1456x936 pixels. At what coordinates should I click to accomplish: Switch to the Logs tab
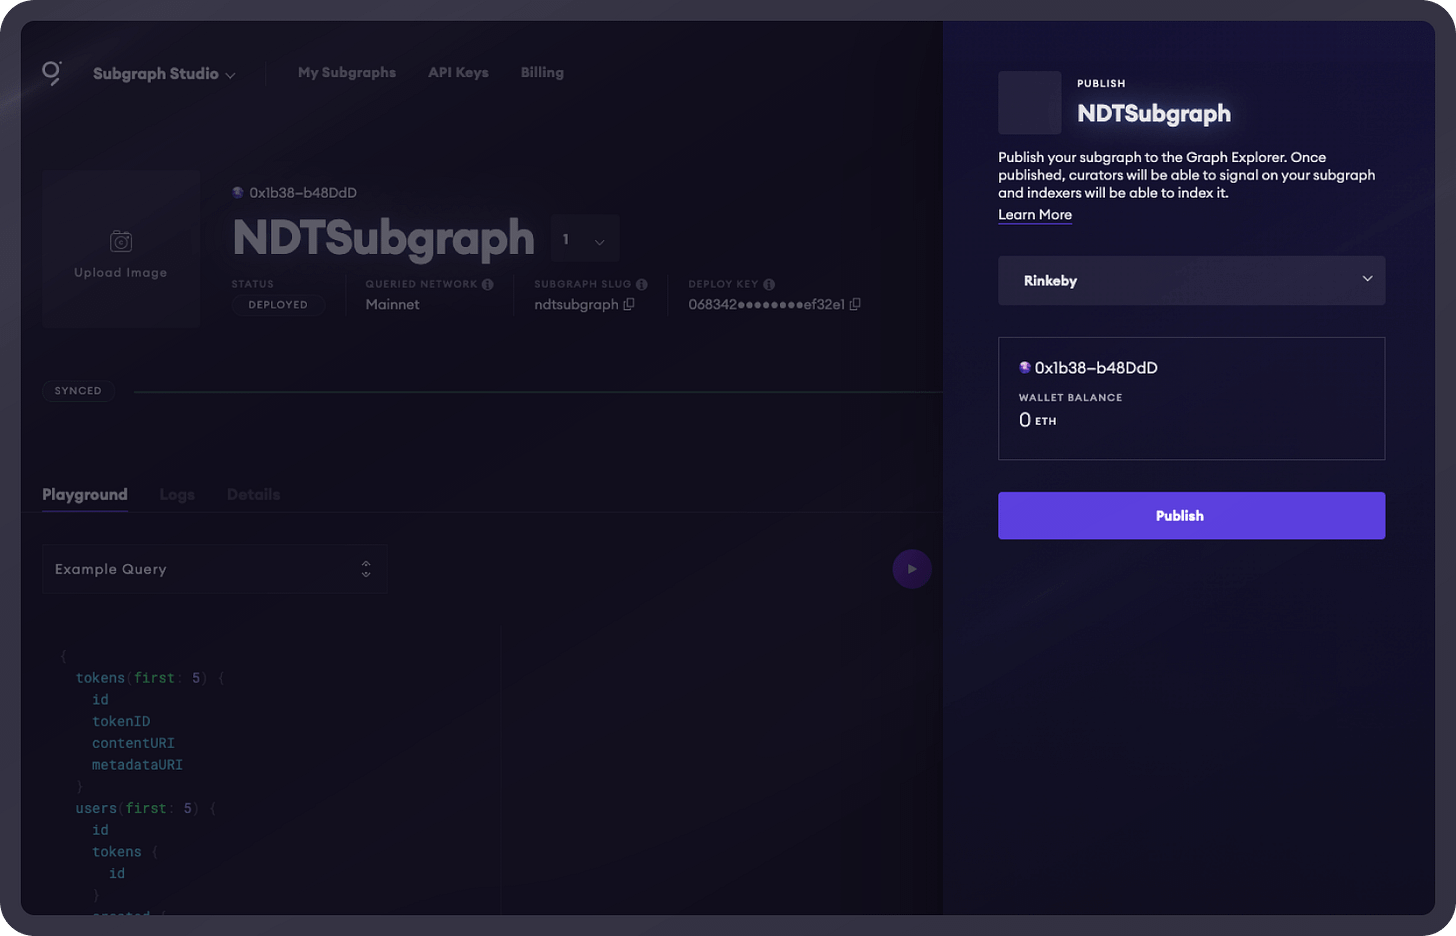point(177,494)
